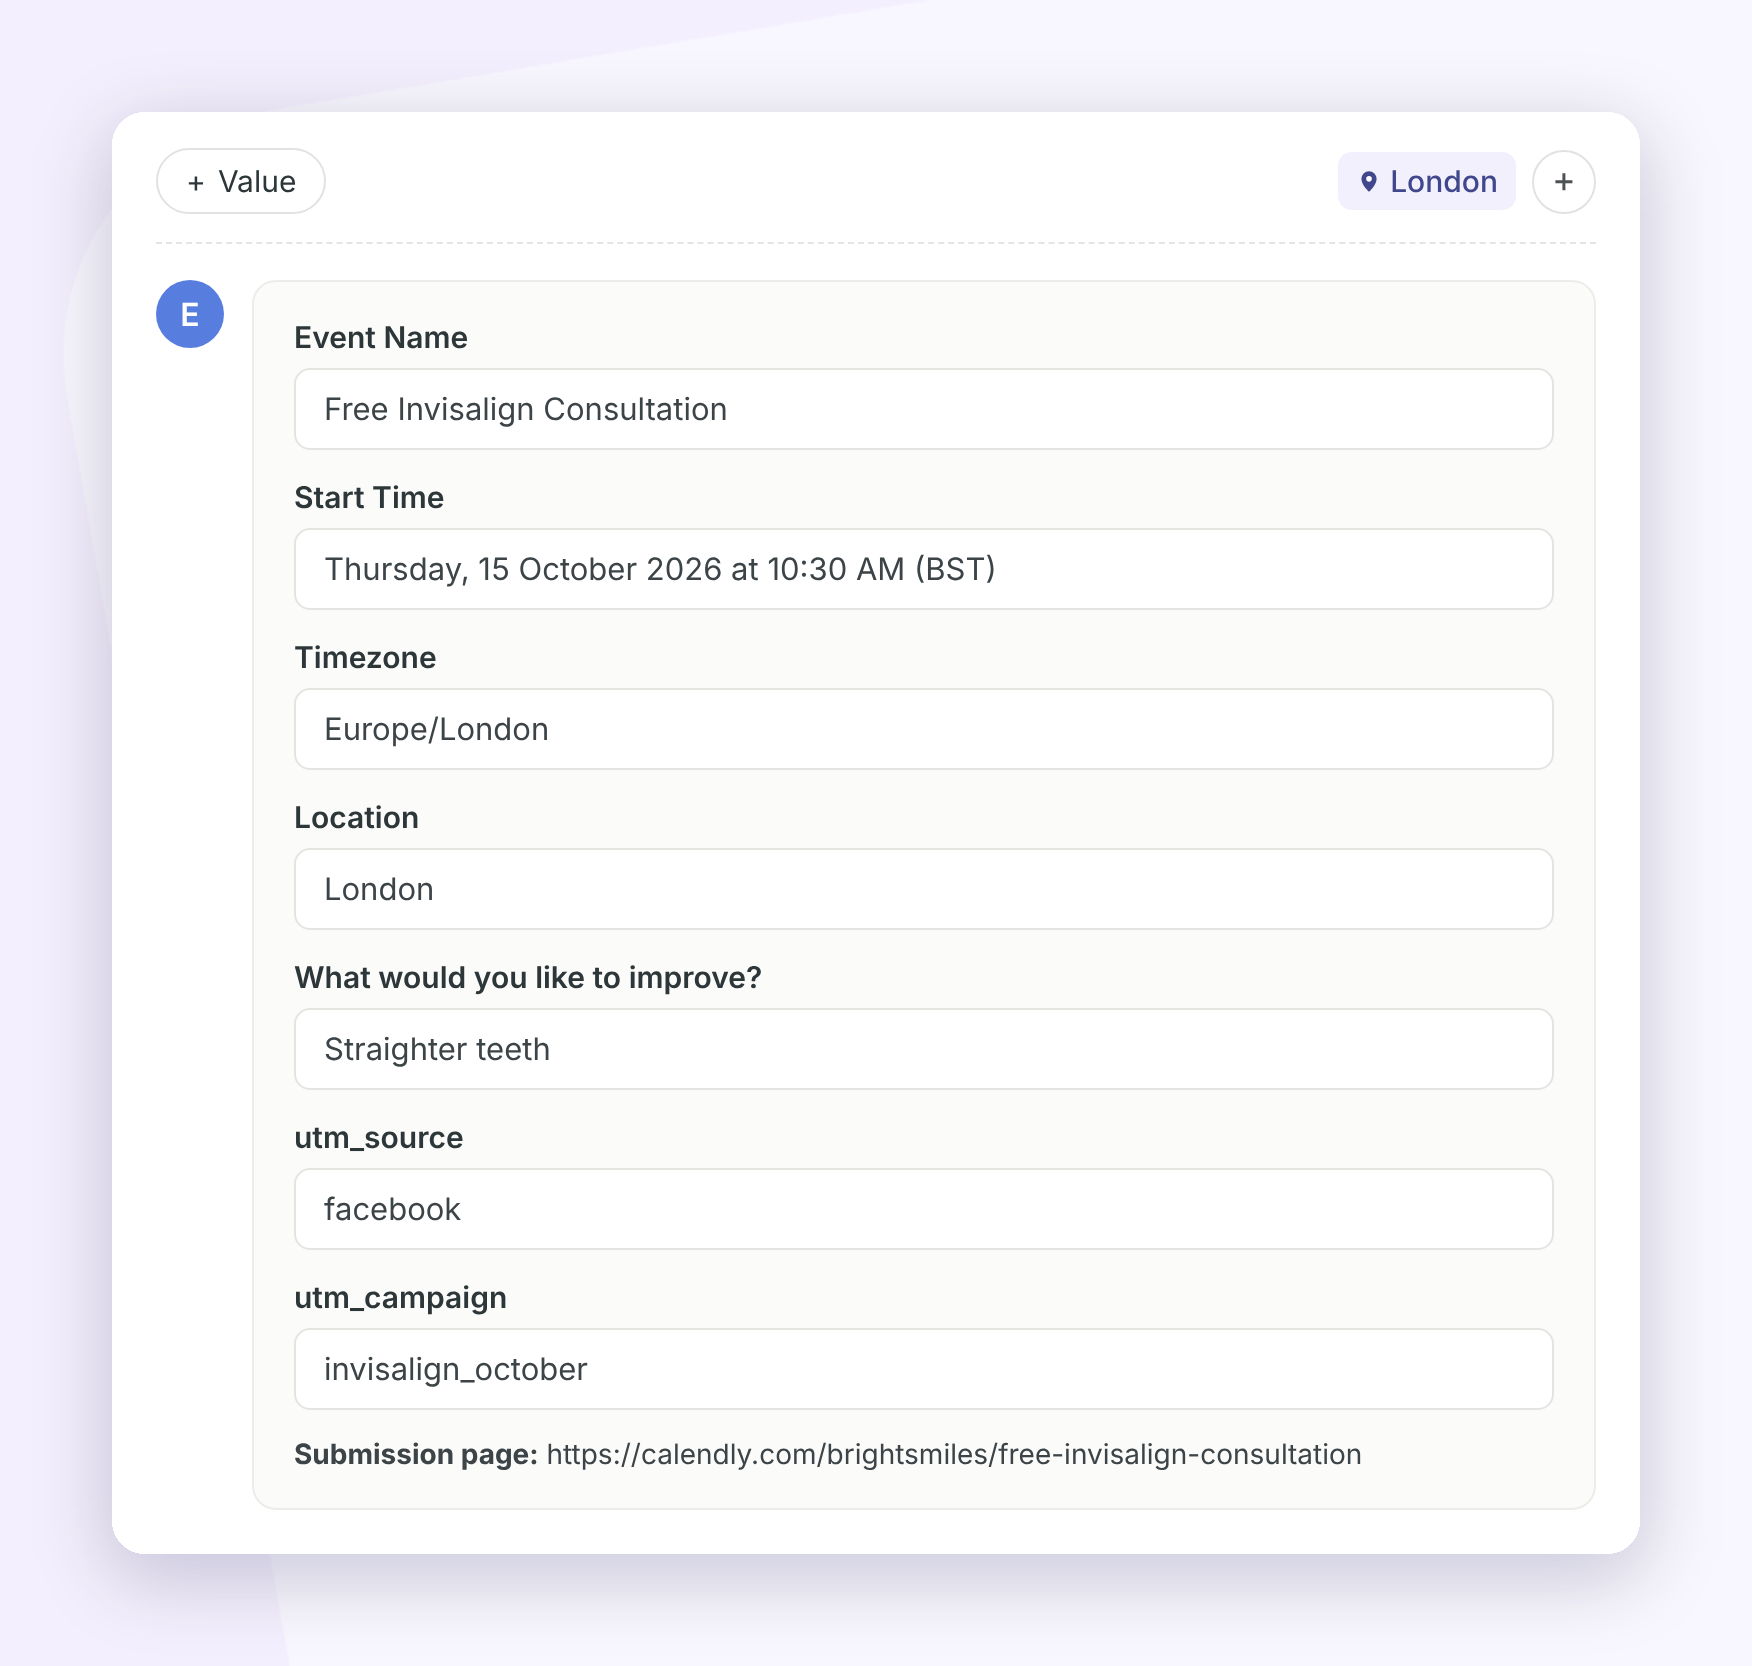
Task: Select the London location tag
Action: tap(1427, 182)
